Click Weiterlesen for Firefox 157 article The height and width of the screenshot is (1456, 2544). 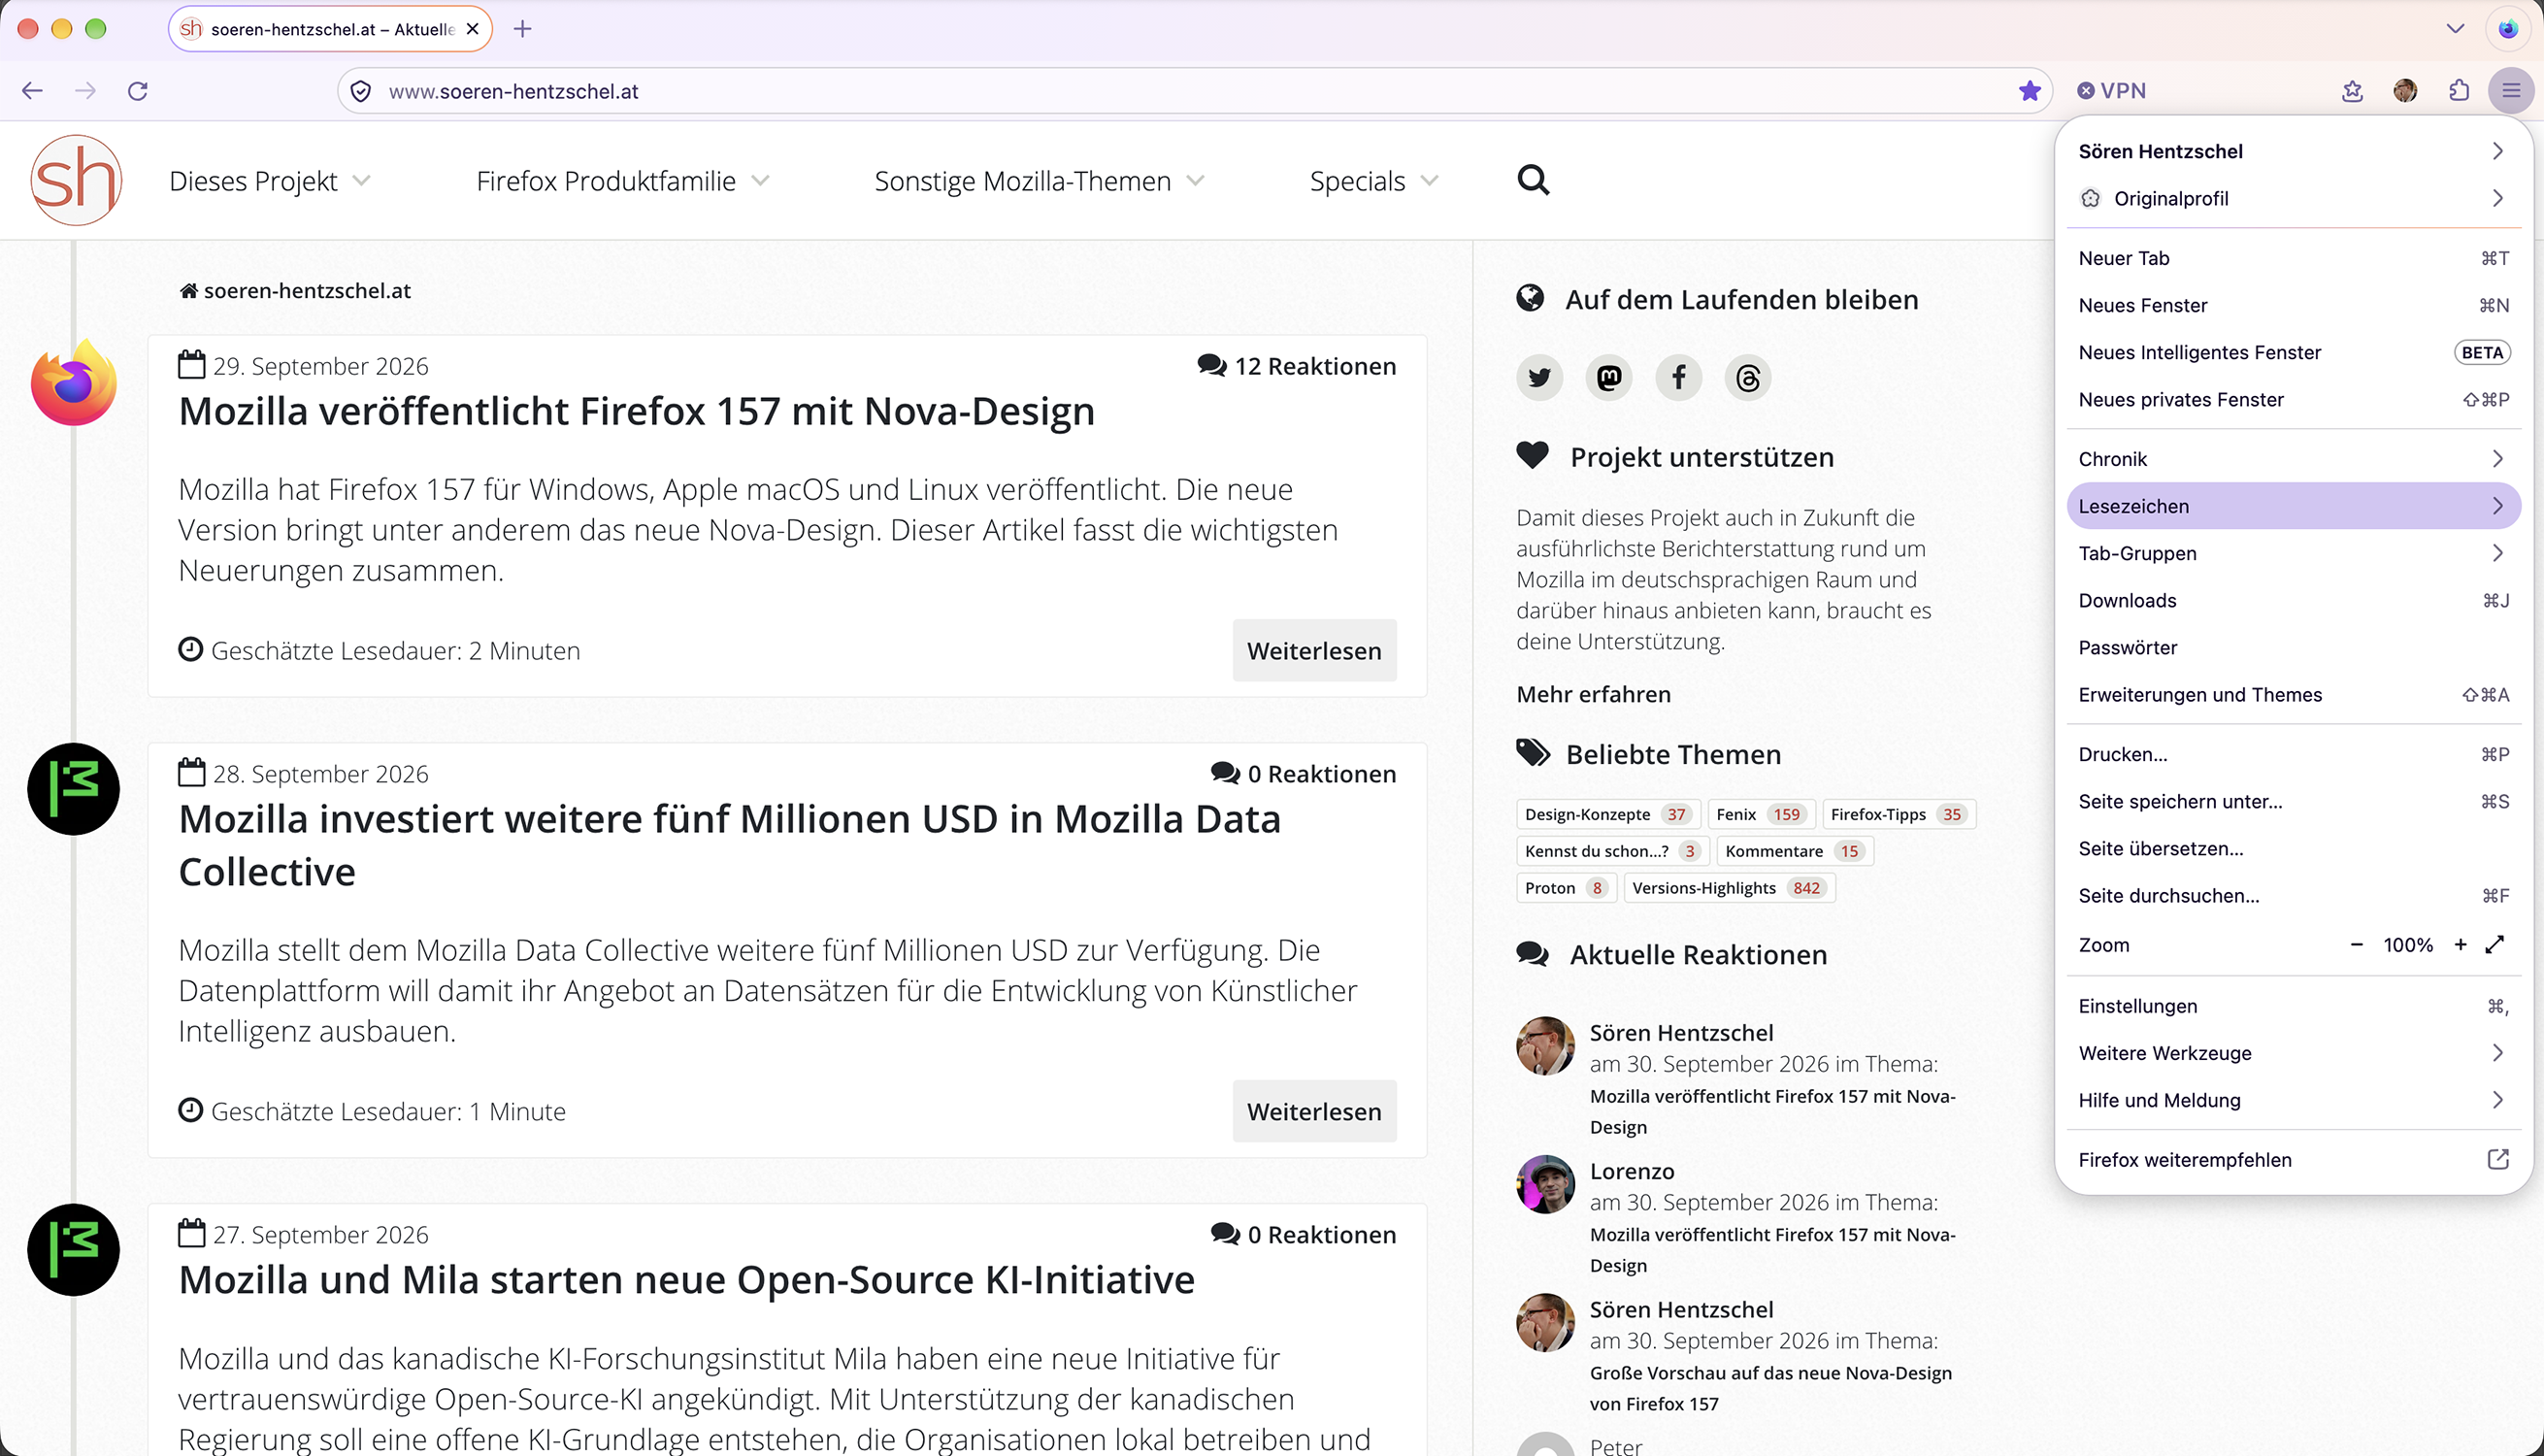[x=1314, y=650]
